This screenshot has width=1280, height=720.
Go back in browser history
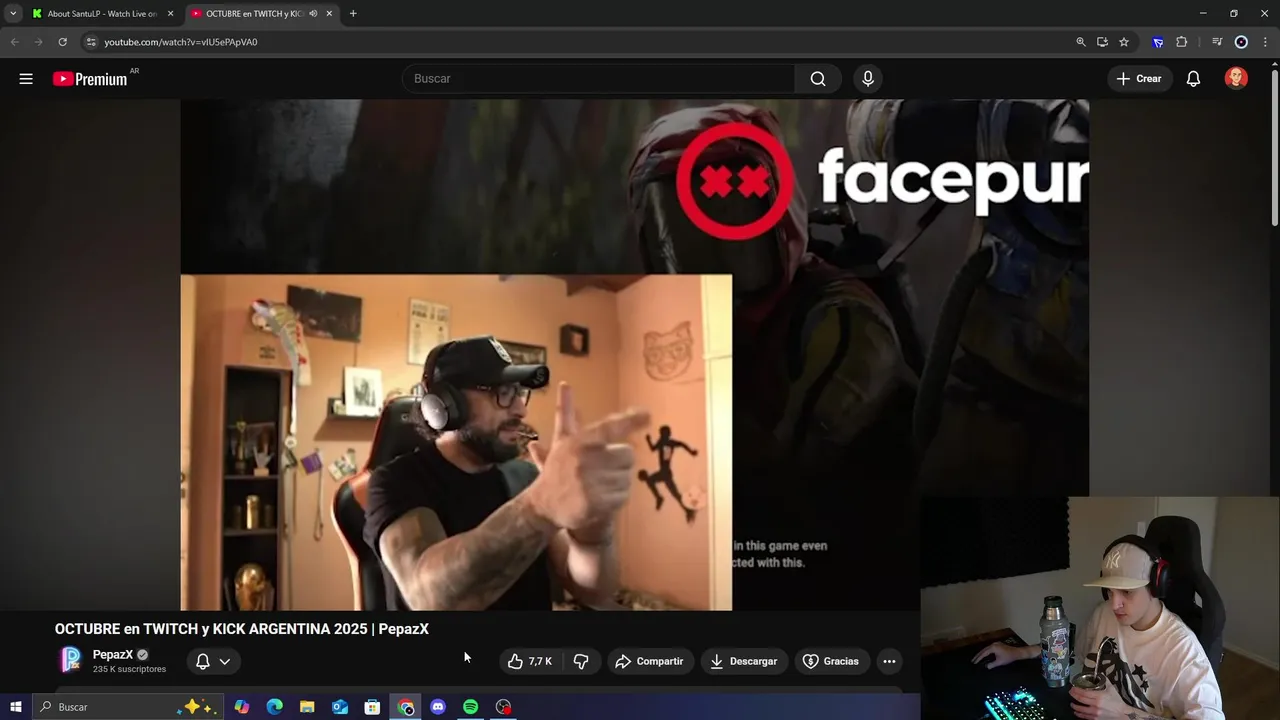[14, 42]
